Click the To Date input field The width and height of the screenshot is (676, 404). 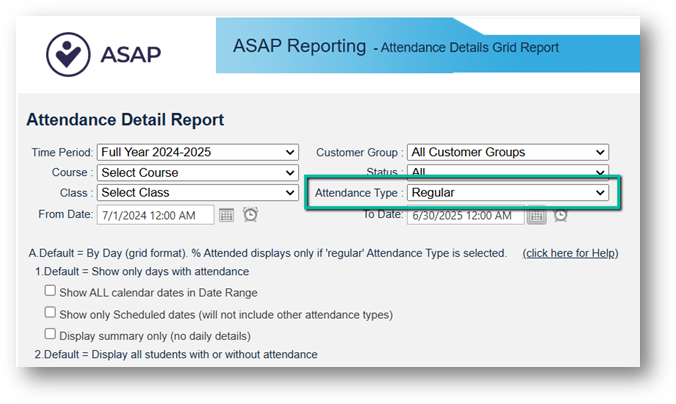466,216
